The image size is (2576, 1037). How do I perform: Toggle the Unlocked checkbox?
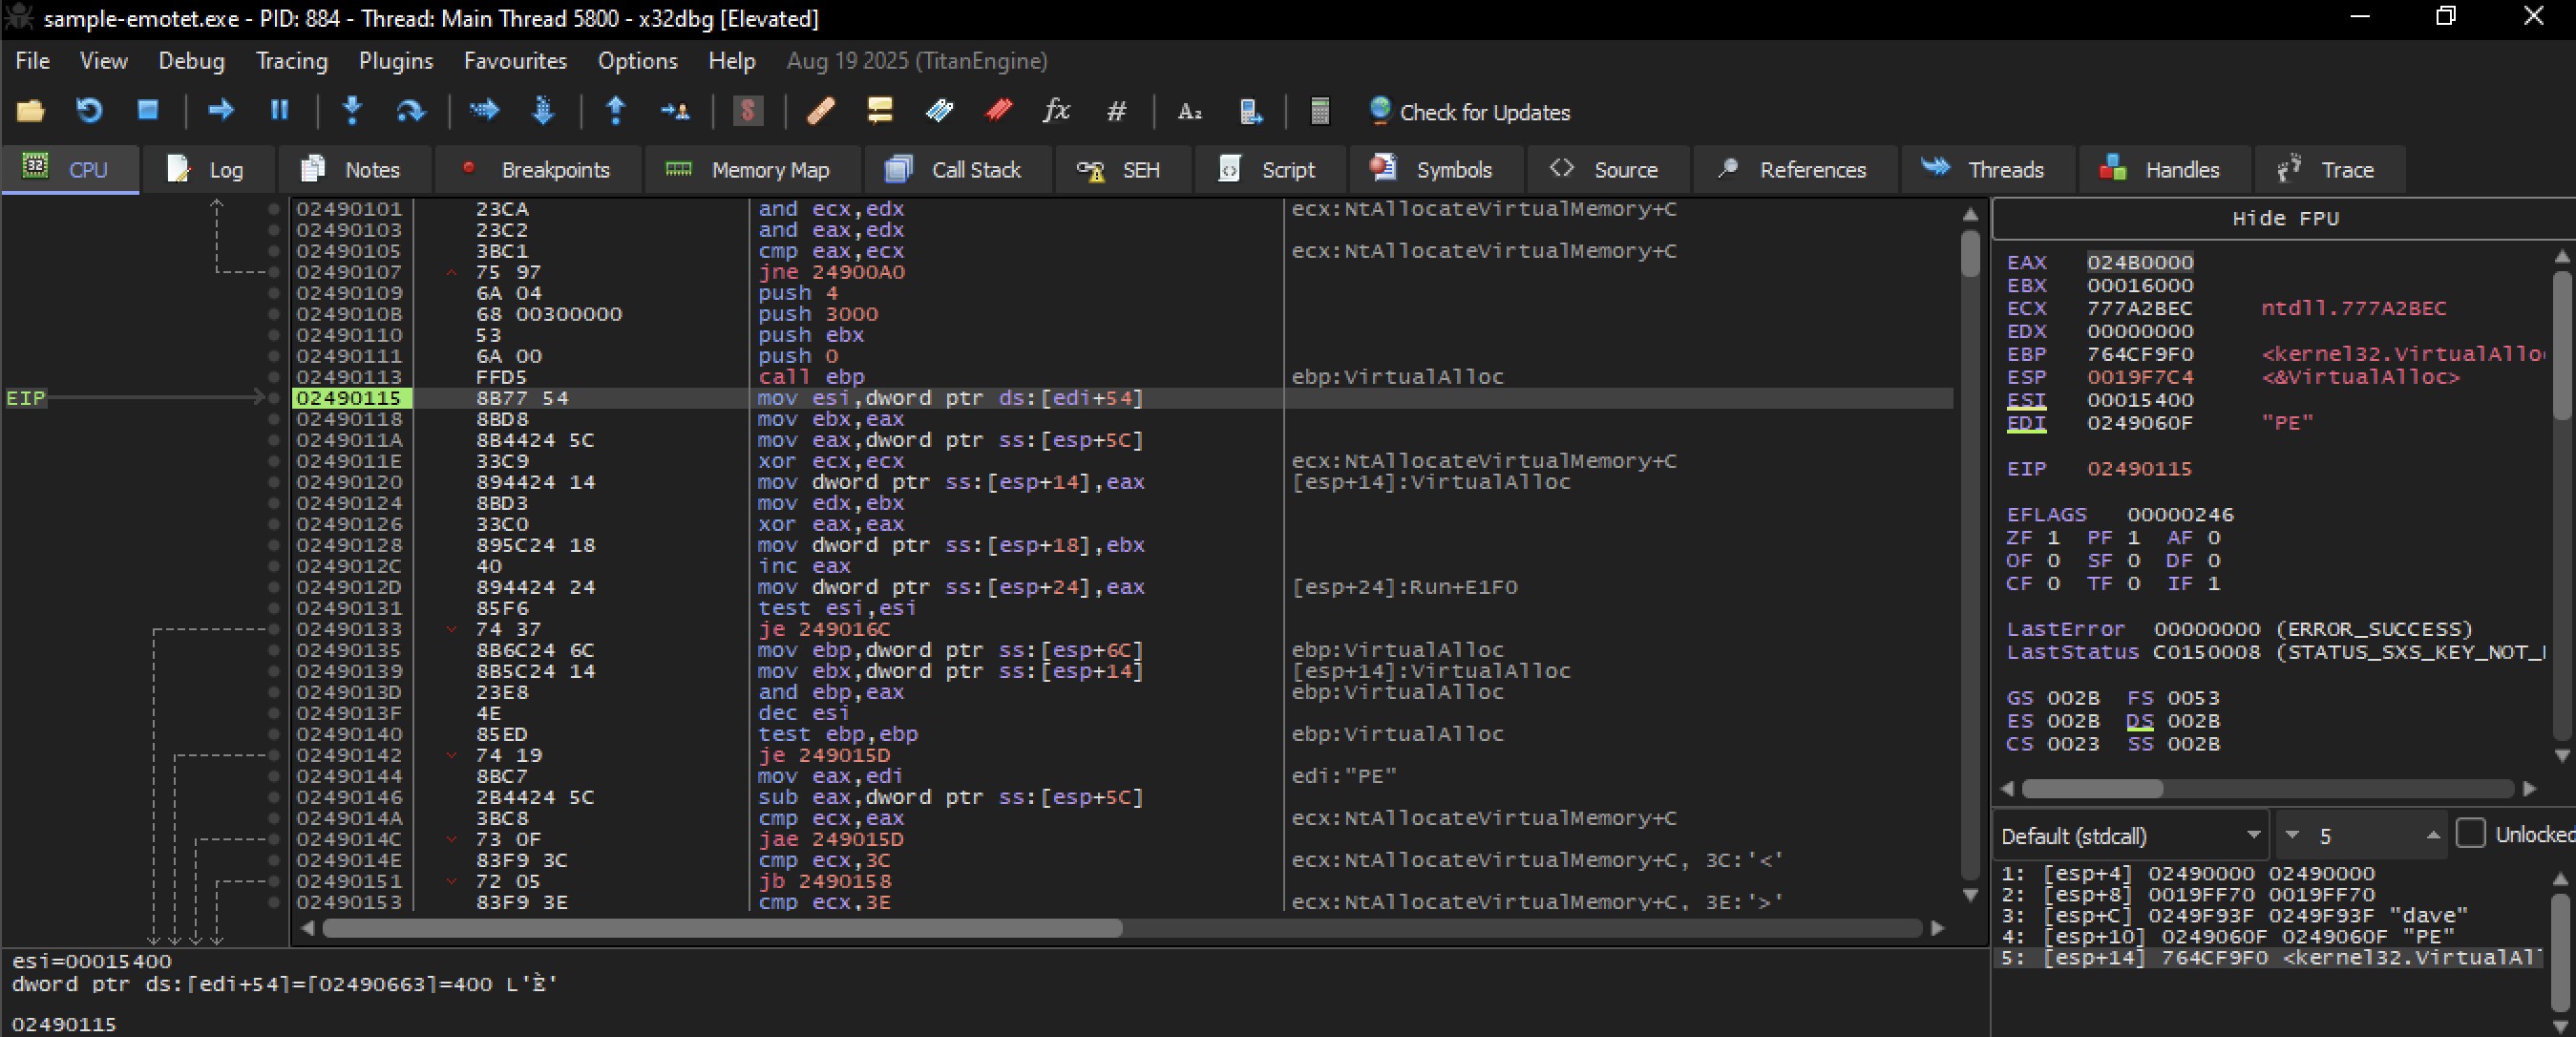[x=2471, y=834]
